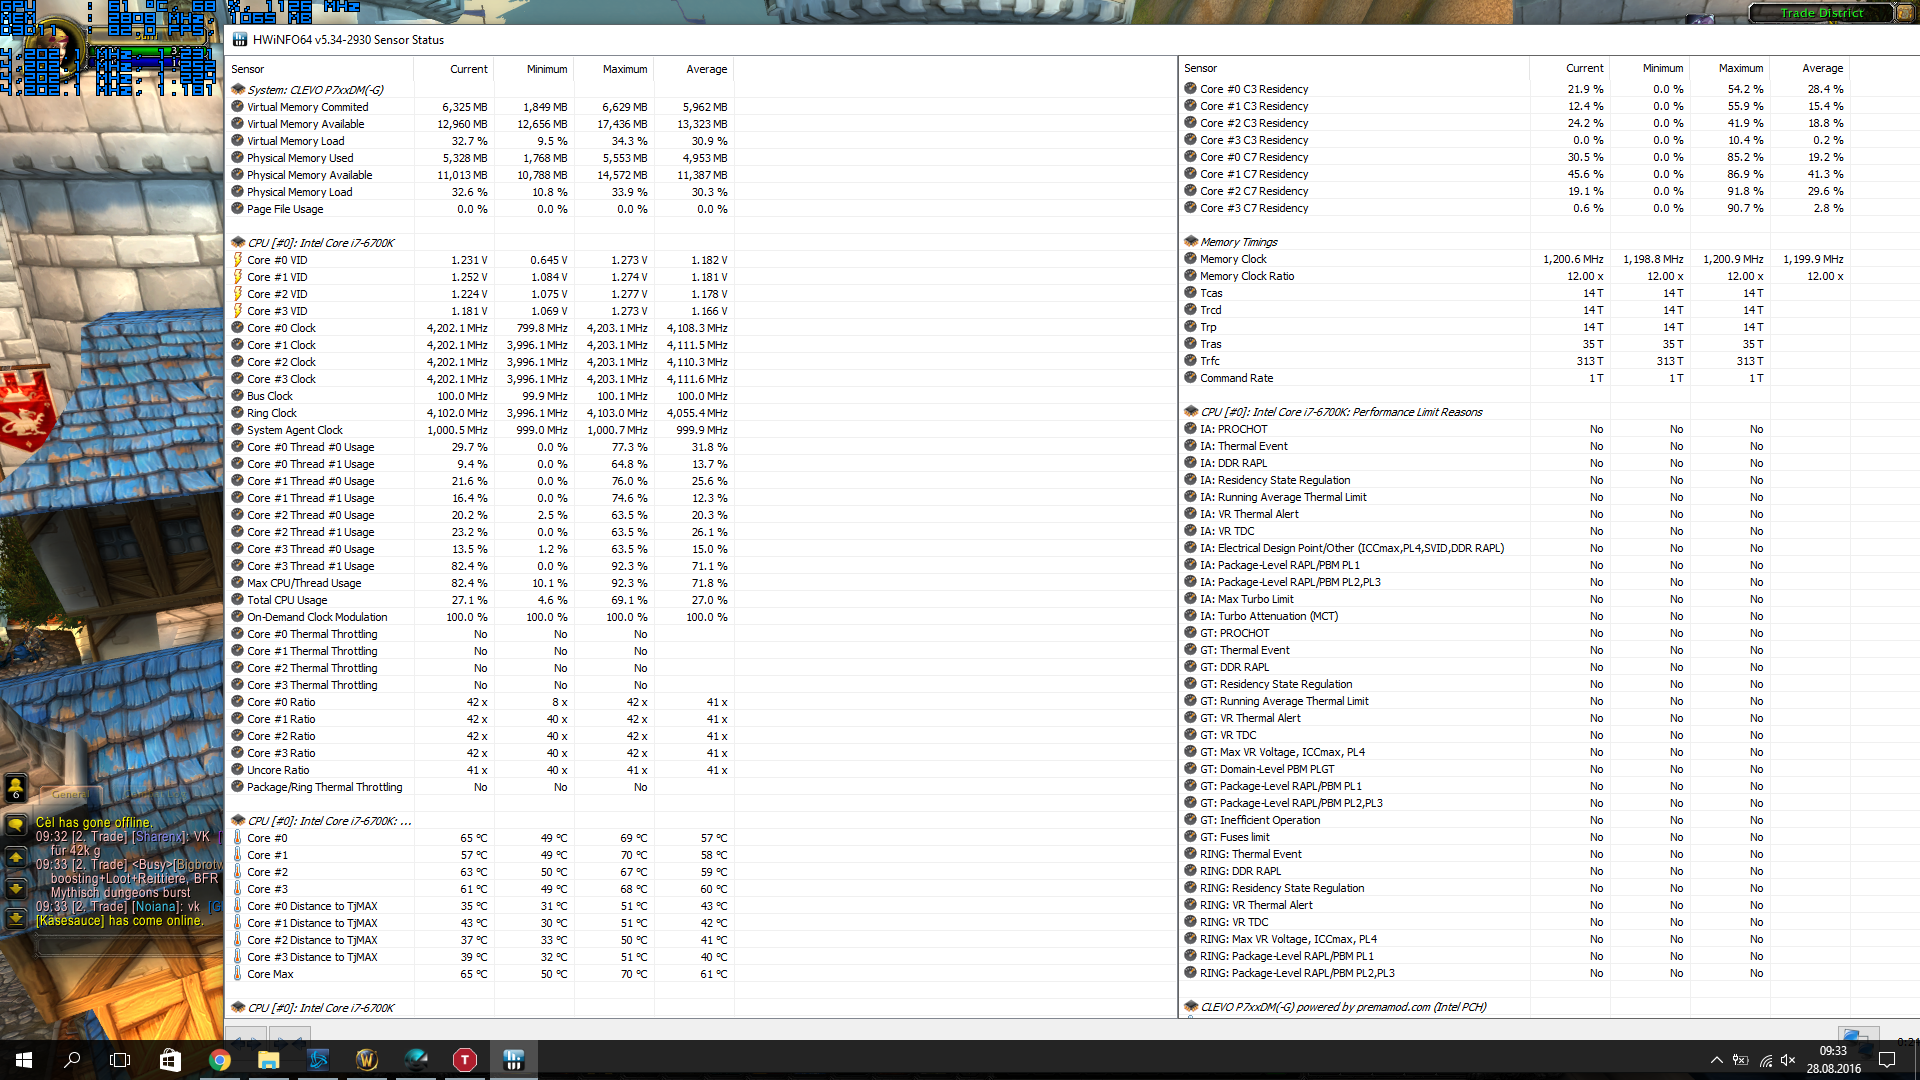The image size is (1920, 1080).
Task: Open the taskbar search magnifier
Action: pos(72,1060)
